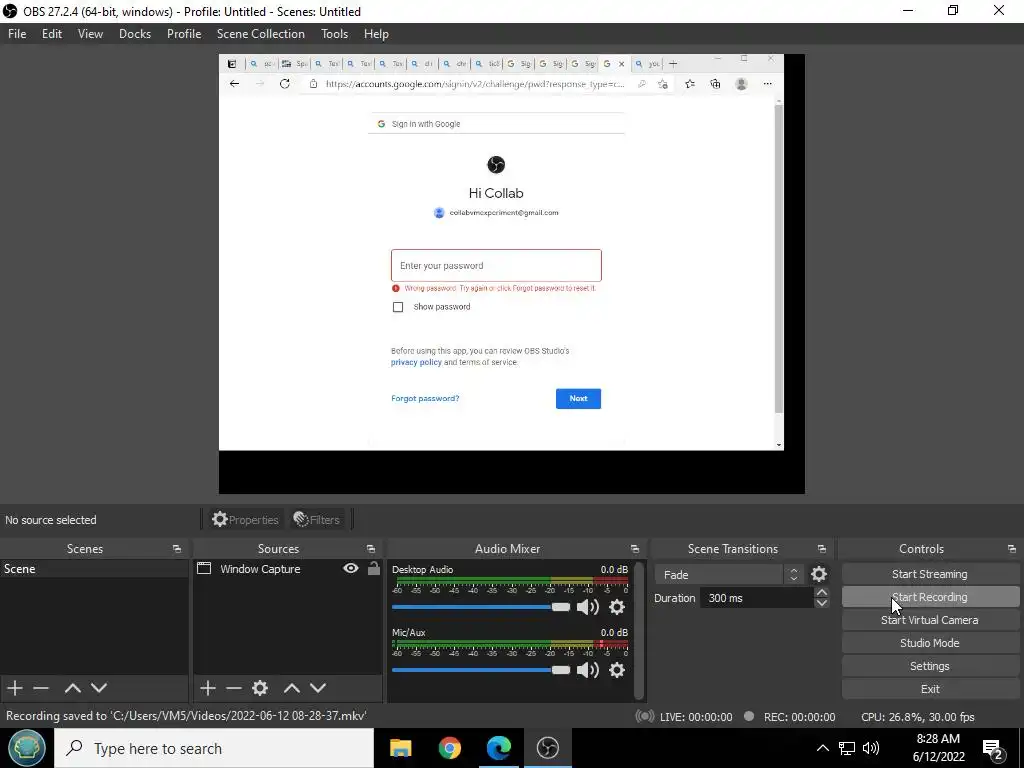Viewport: 1024px width, 768px height.
Task: Click the Exit button
Action: click(x=929, y=689)
